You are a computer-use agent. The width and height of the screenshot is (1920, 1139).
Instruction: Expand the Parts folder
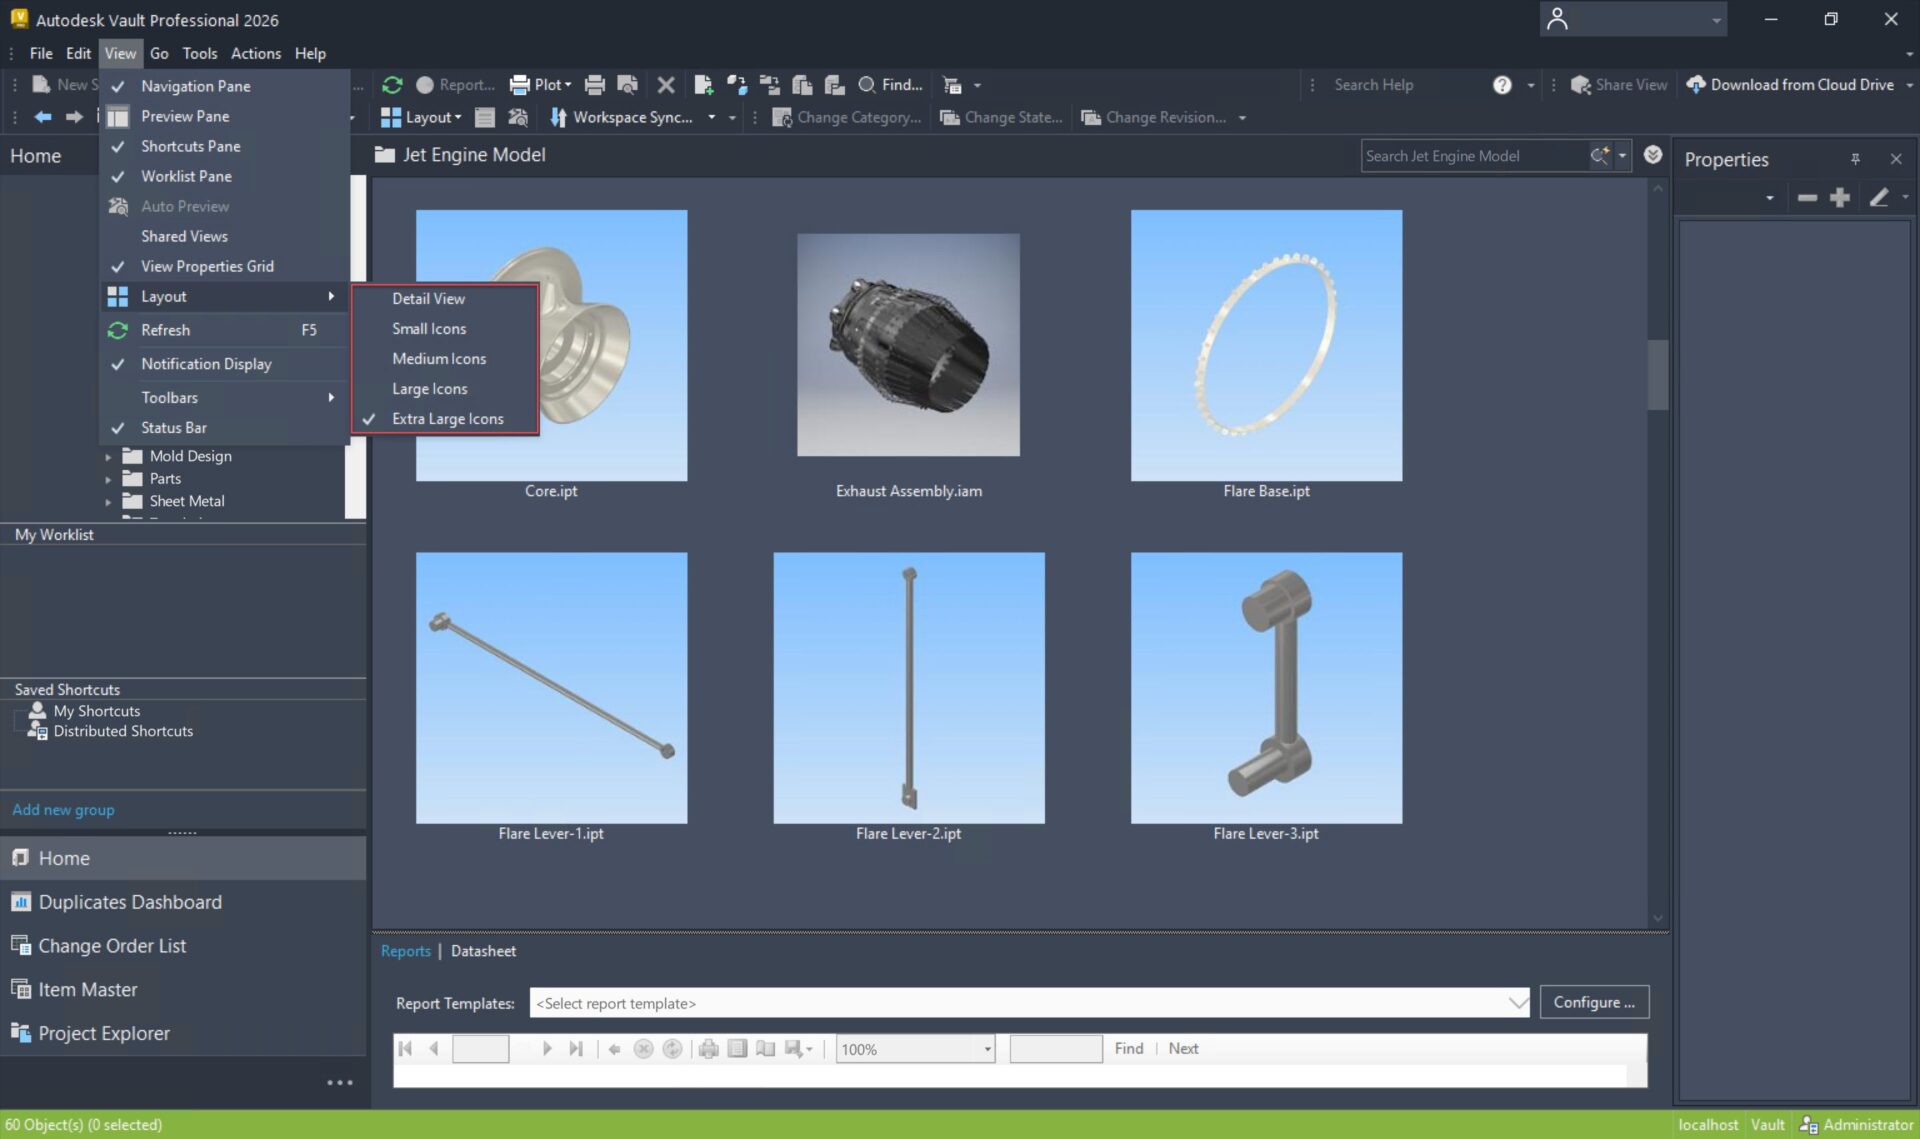point(110,479)
